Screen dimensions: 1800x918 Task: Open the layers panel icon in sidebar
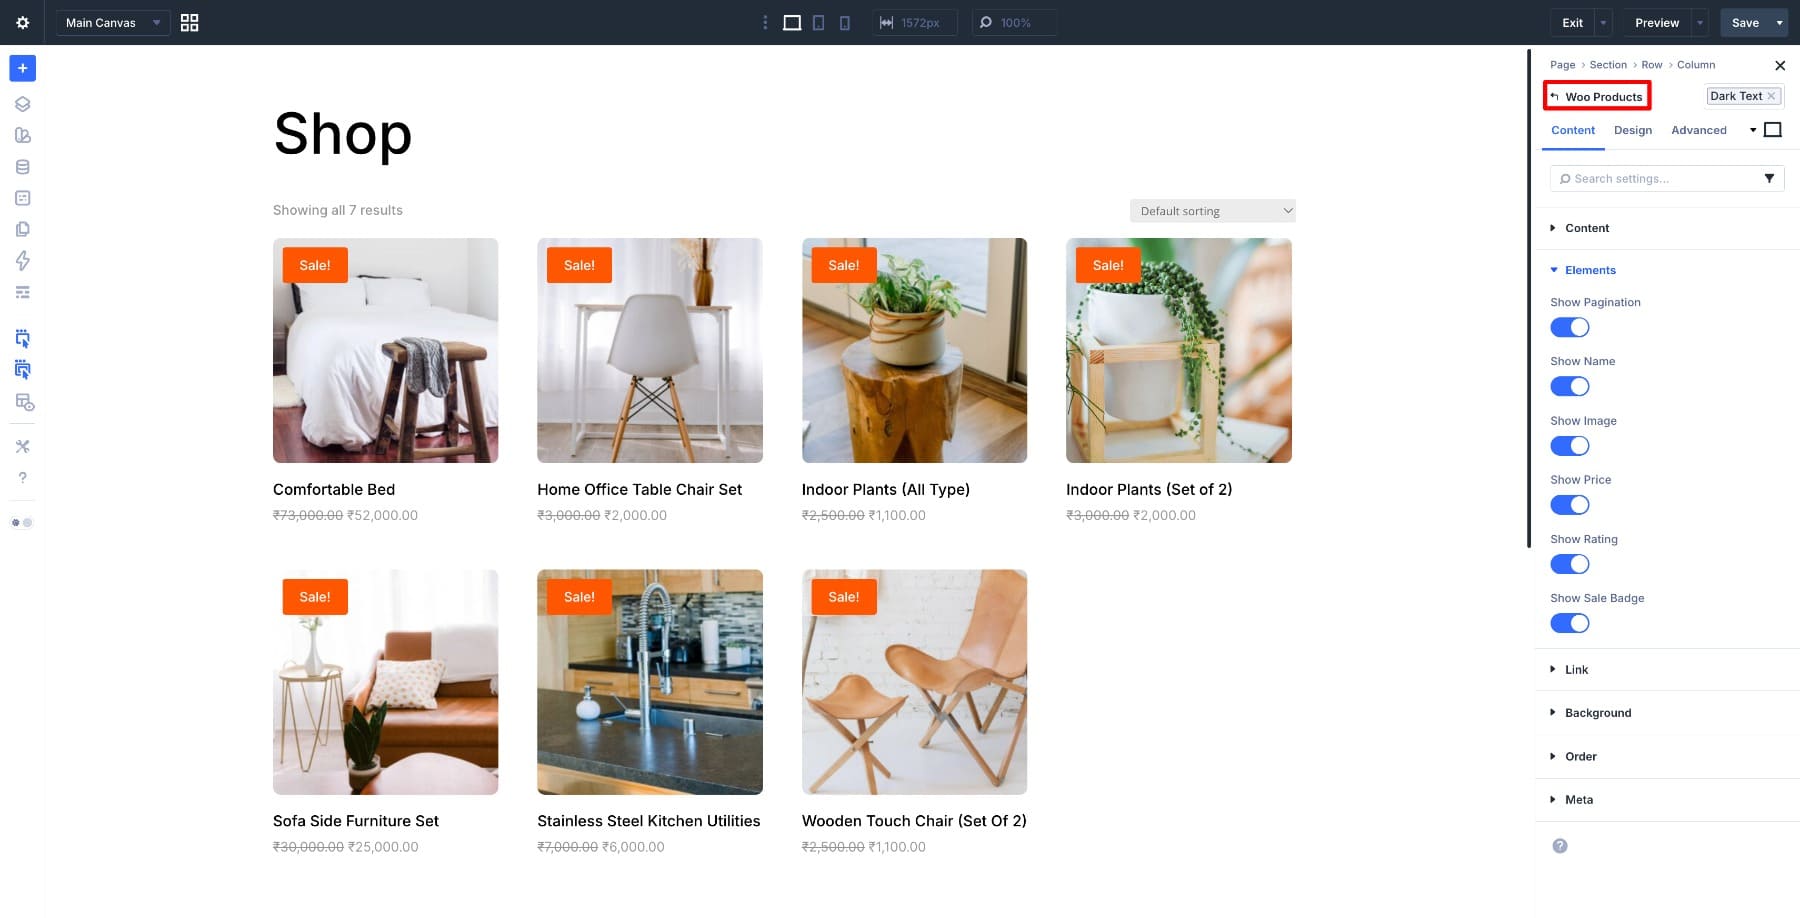pos(22,104)
